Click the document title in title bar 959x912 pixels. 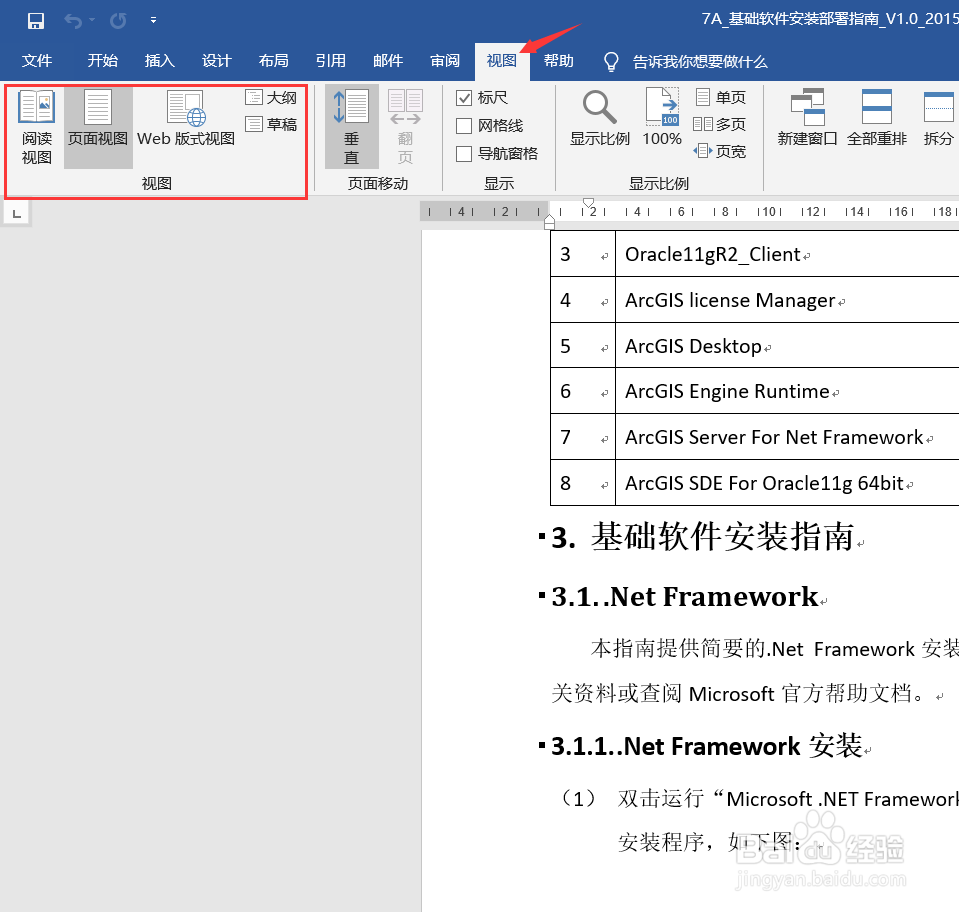830,19
